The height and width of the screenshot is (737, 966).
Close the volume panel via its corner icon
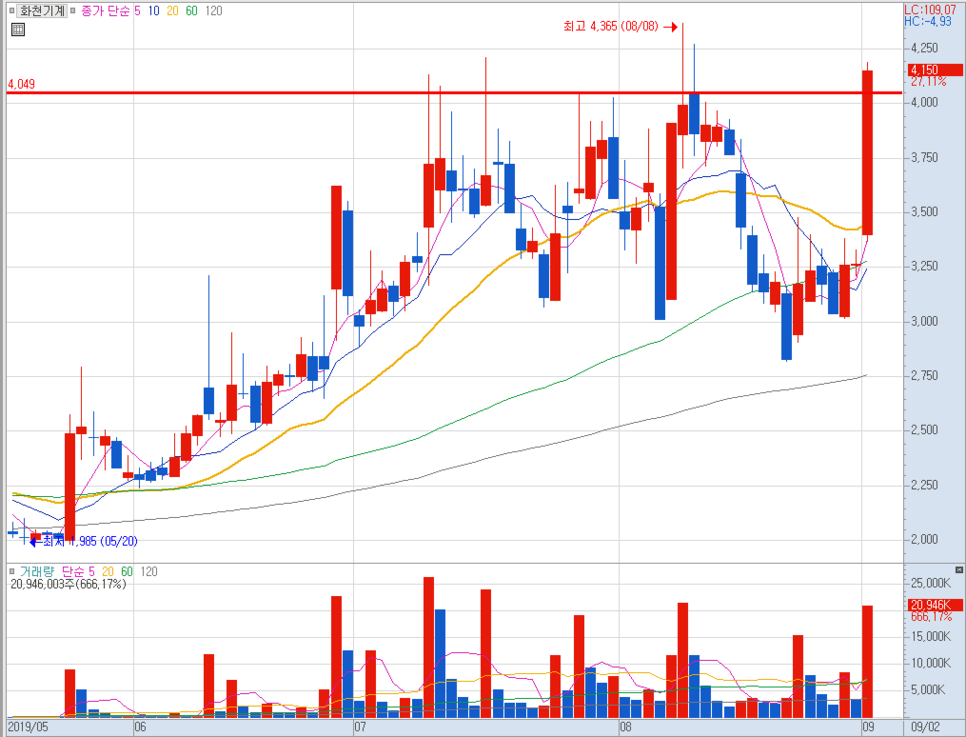(x=959, y=570)
